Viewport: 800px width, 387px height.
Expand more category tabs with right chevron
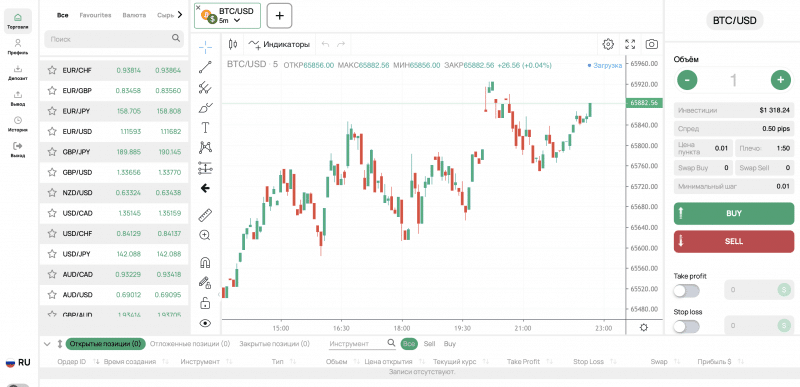(179, 15)
